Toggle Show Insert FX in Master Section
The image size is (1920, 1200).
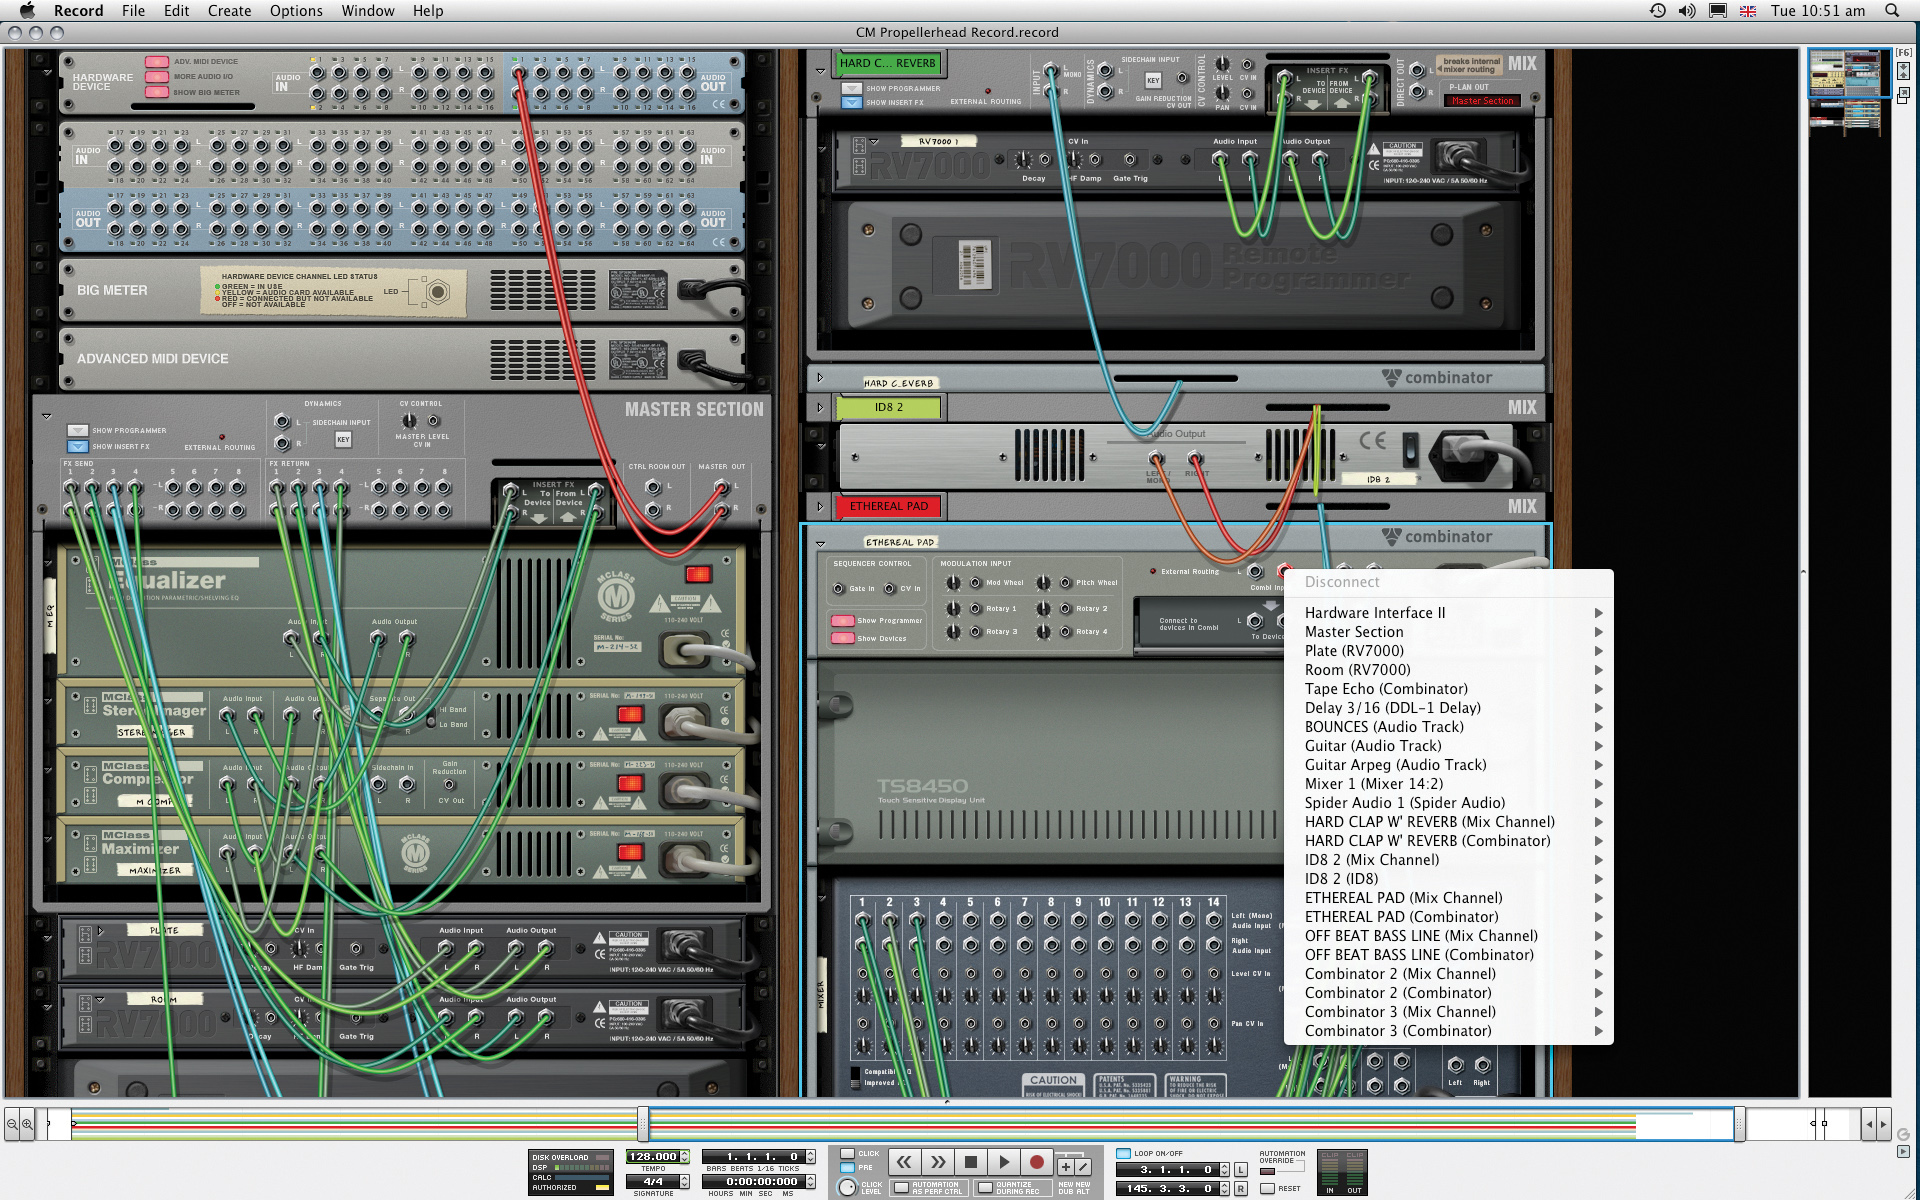pos(77,447)
